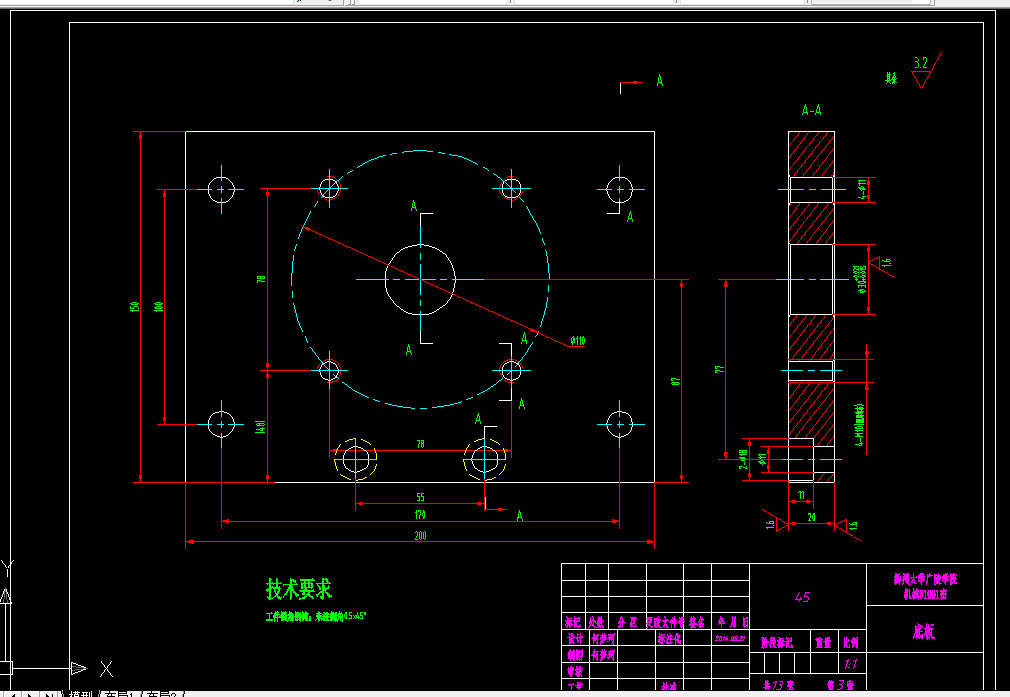Select the 设计 cell in title block
Screen dimensions: 1010x697
tap(575, 638)
